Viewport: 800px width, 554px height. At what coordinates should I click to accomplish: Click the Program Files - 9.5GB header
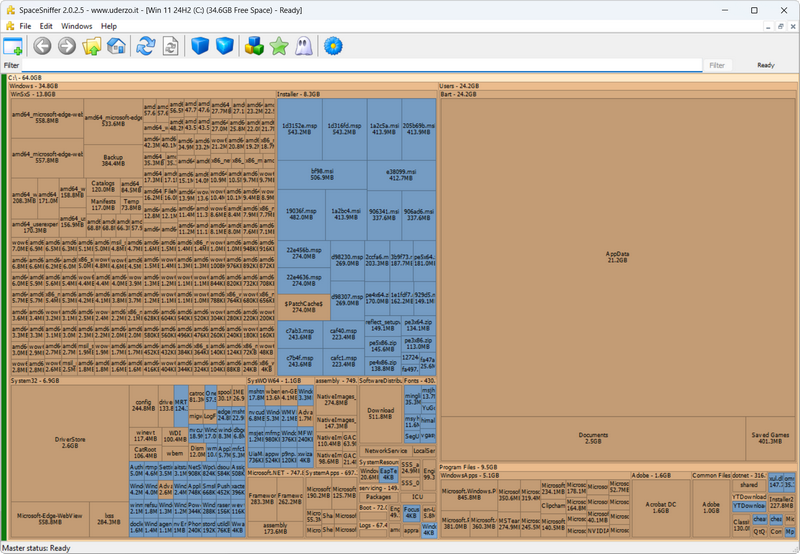[x=617, y=467]
